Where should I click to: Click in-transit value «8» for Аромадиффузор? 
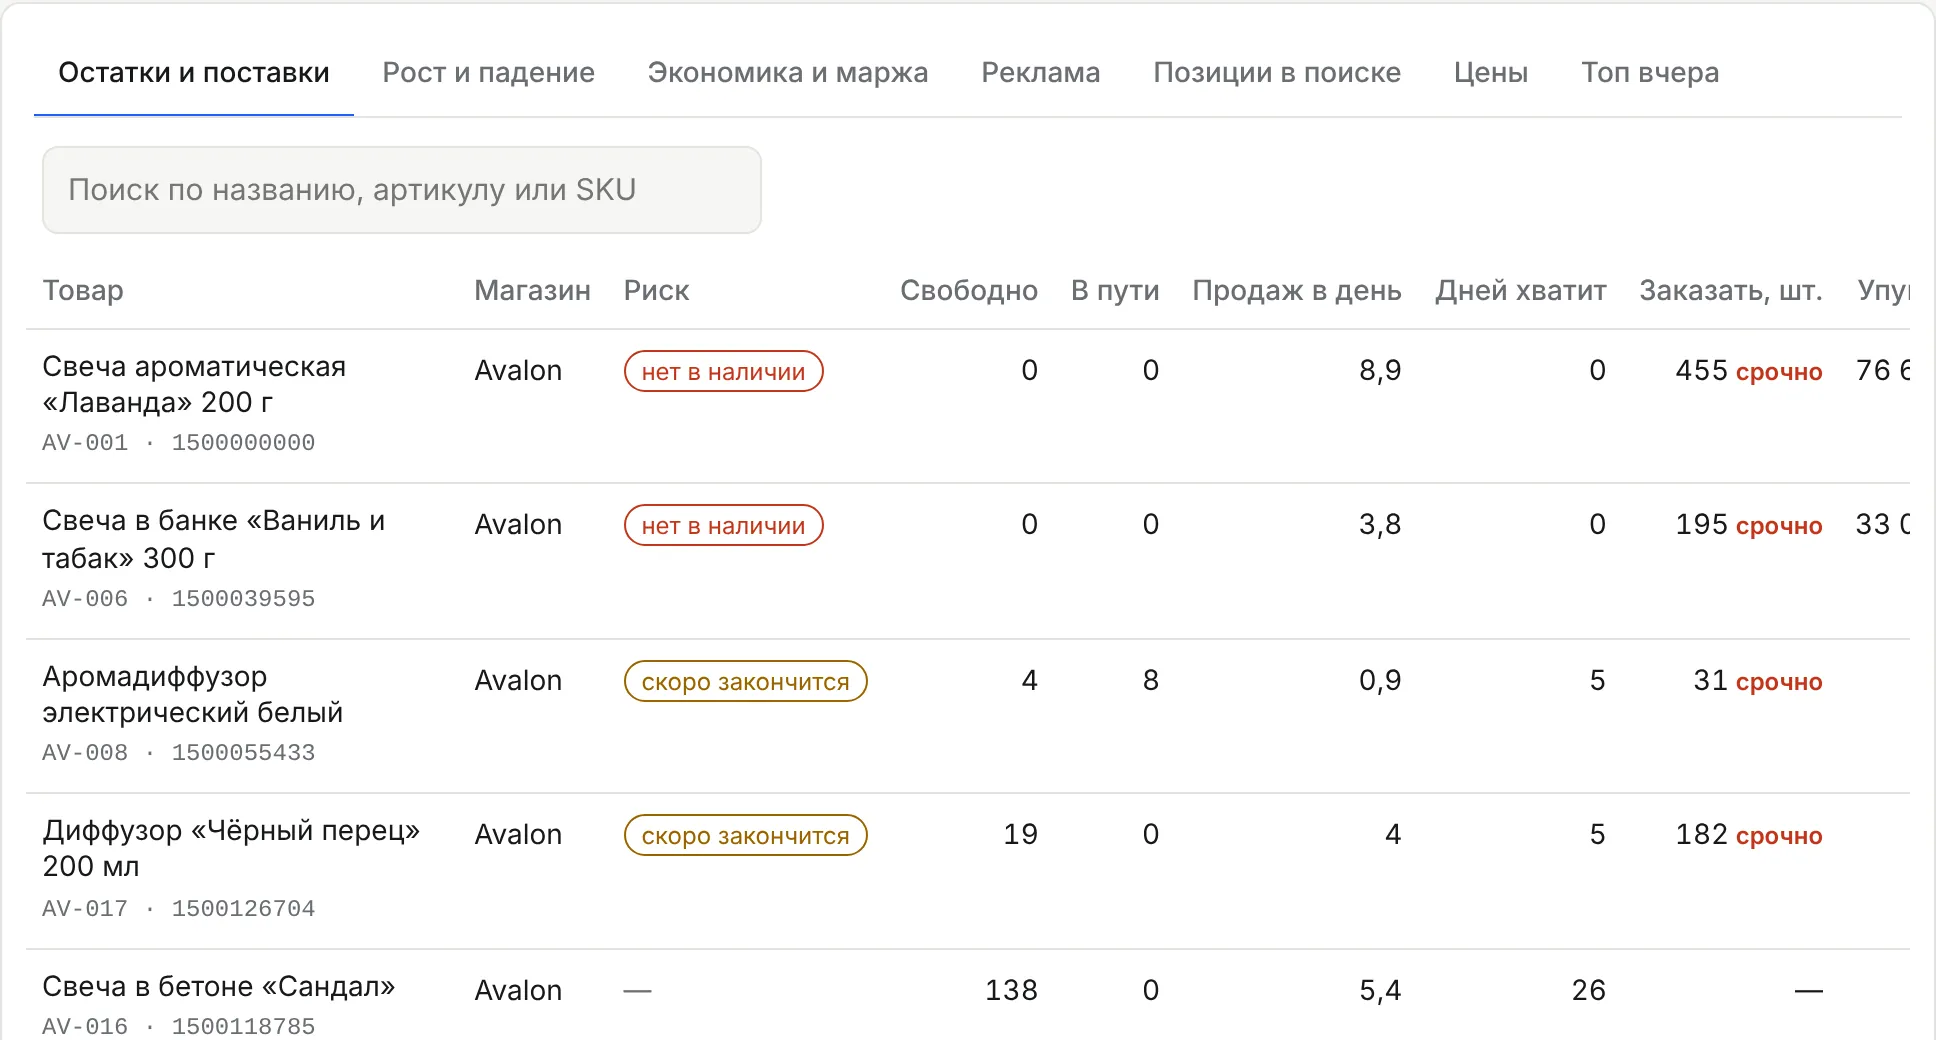(x=1151, y=681)
